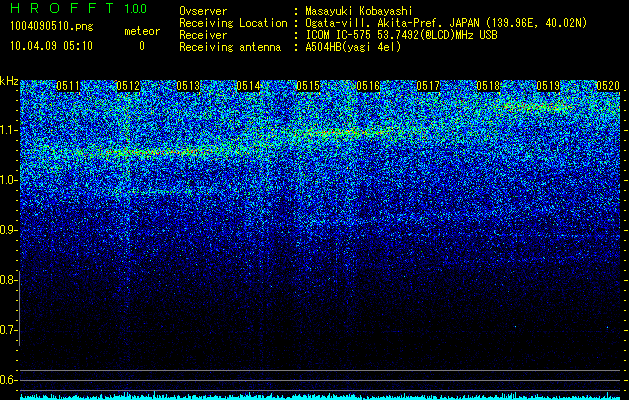Click the ICOM IC-575 receiver text
629x400 pixels.
click(401, 35)
